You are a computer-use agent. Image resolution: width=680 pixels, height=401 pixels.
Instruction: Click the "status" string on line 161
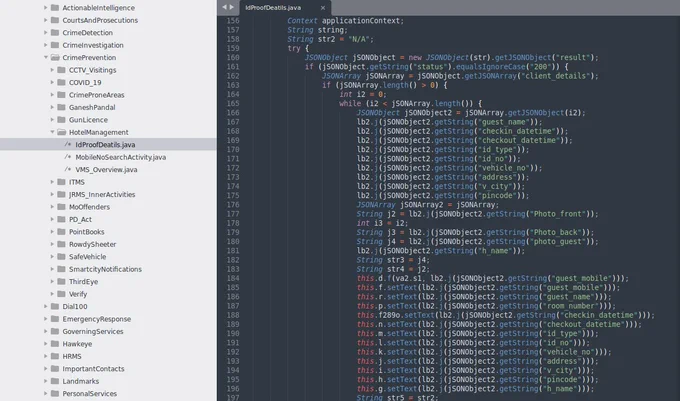click(428, 67)
